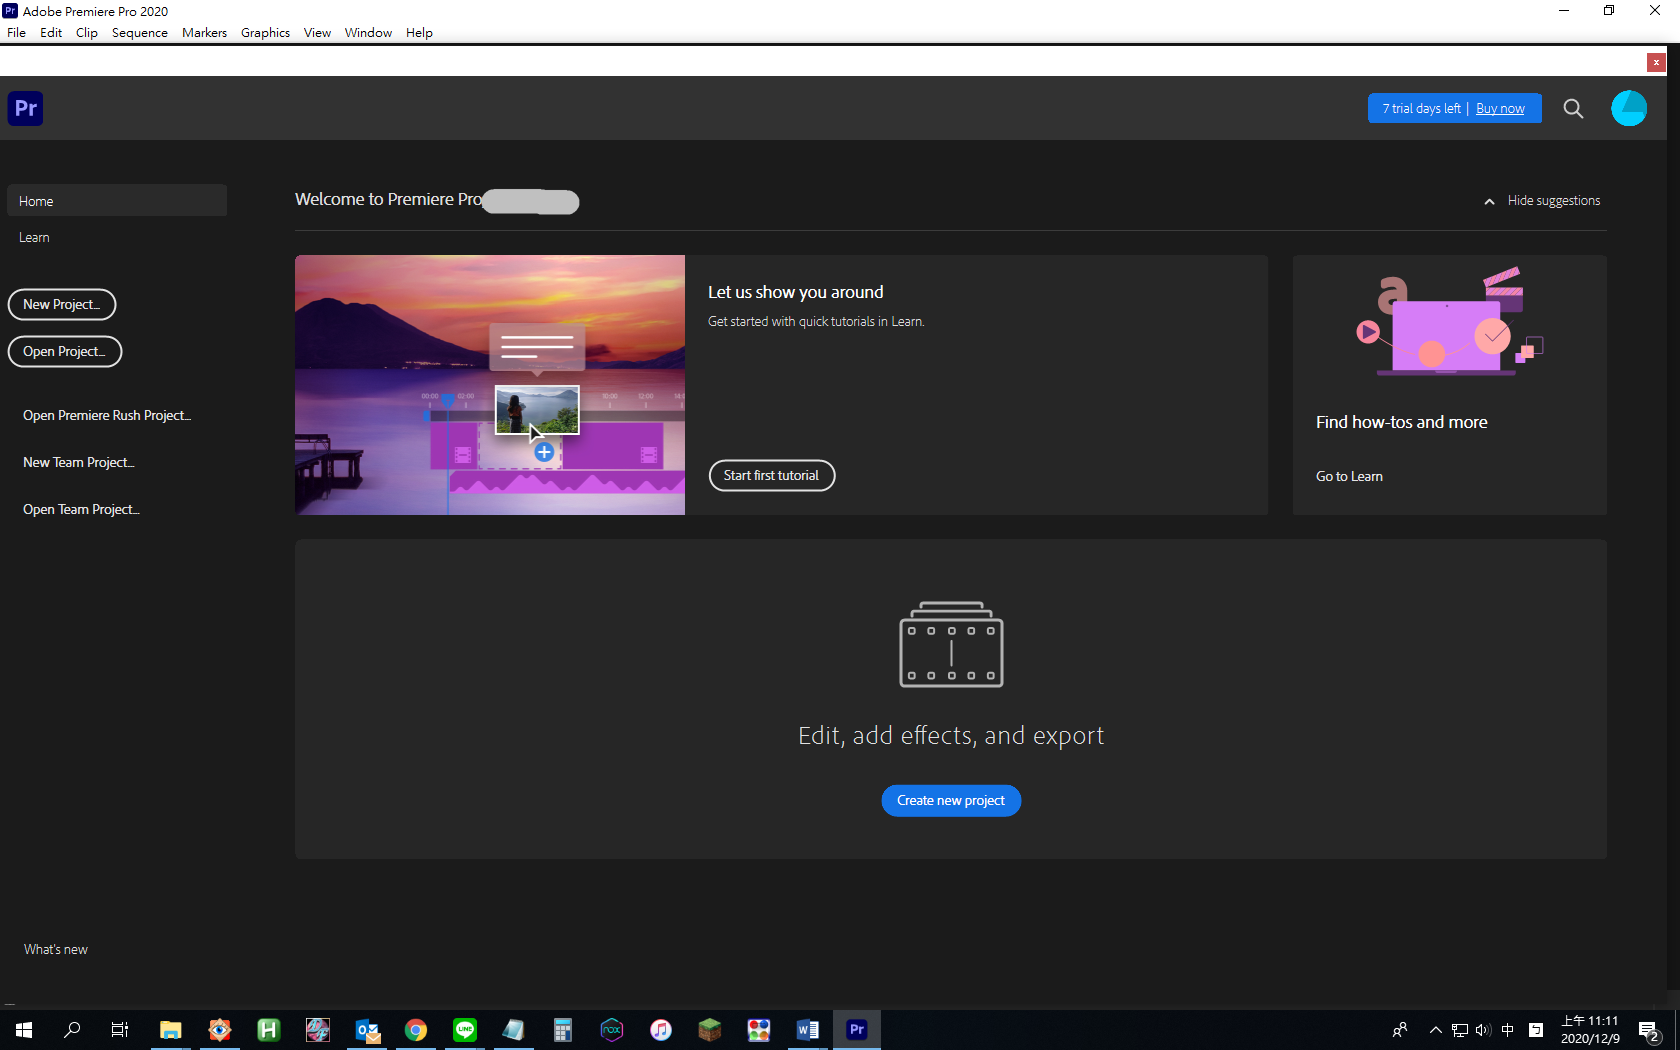Open the Sequence menu
The image size is (1680, 1050).
139,32
